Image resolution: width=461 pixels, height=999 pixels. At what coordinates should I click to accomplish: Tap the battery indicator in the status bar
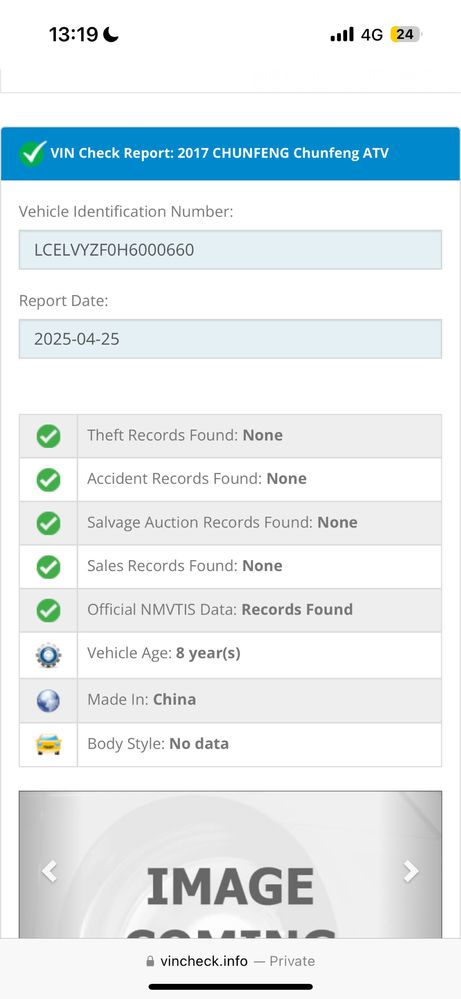pyautogui.click(x=406, y=34)
